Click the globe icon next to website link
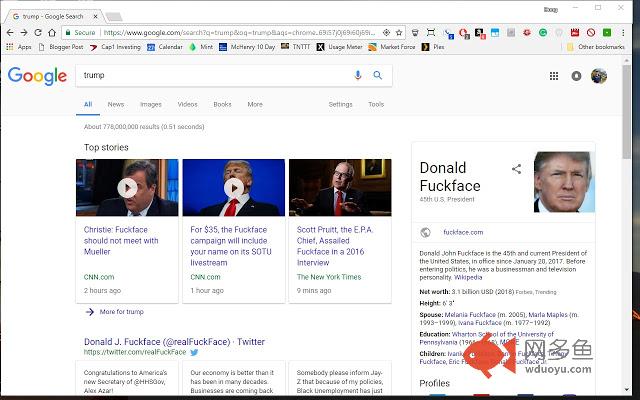 pos(425,232)
